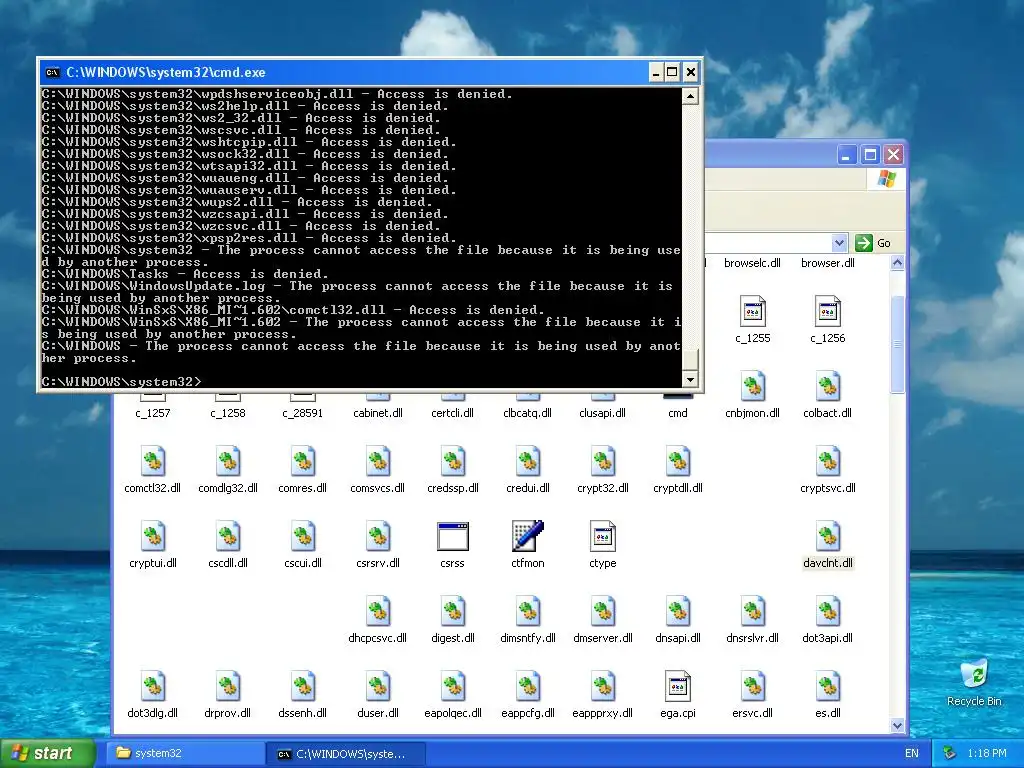The width and height of the screenshot is (1024, 768).
Task: Click the clbcatq.dll file name
Action: tap(528, 413)
